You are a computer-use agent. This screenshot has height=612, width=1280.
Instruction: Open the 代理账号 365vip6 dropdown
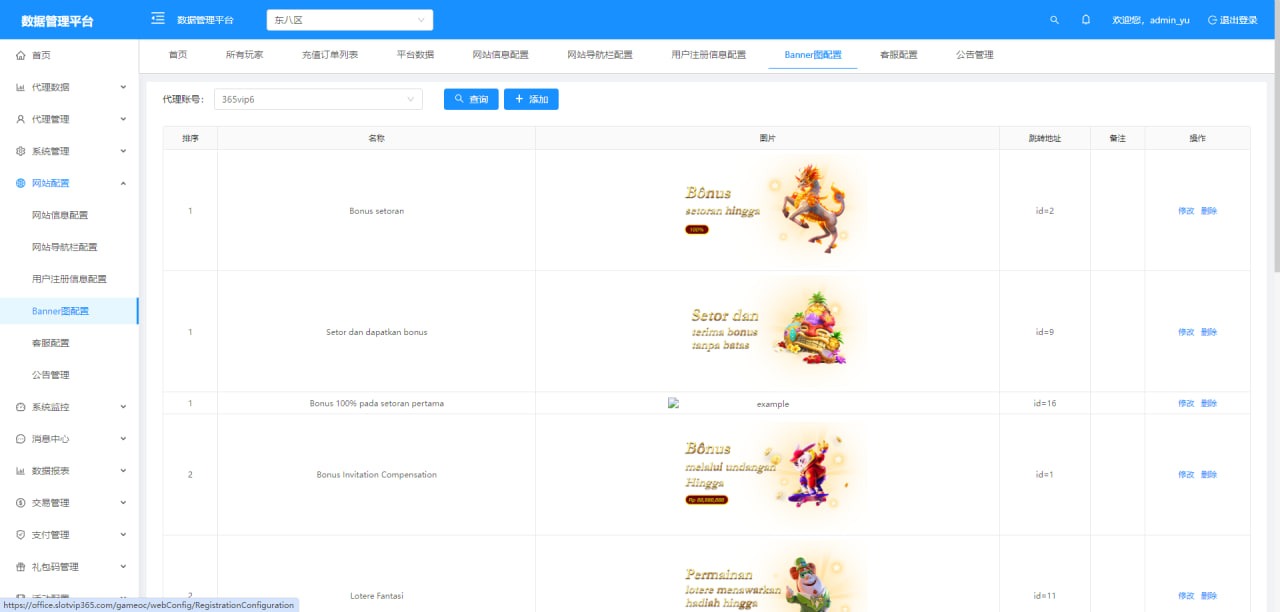tap(319, 99)
